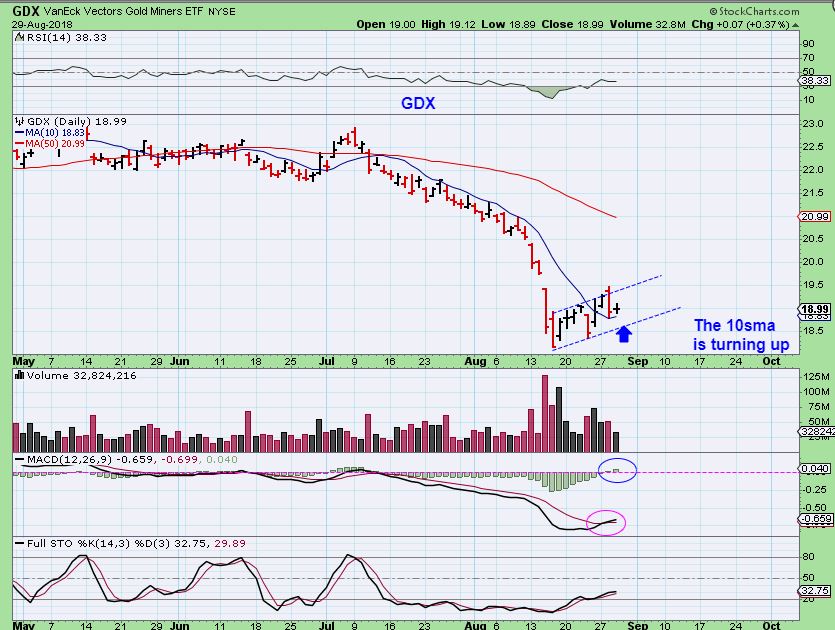The height and width of the screenshot is (630, 835).
Task: Click the Close 18.99 header value
Action: pyautogui.click(x=573, y=24)
